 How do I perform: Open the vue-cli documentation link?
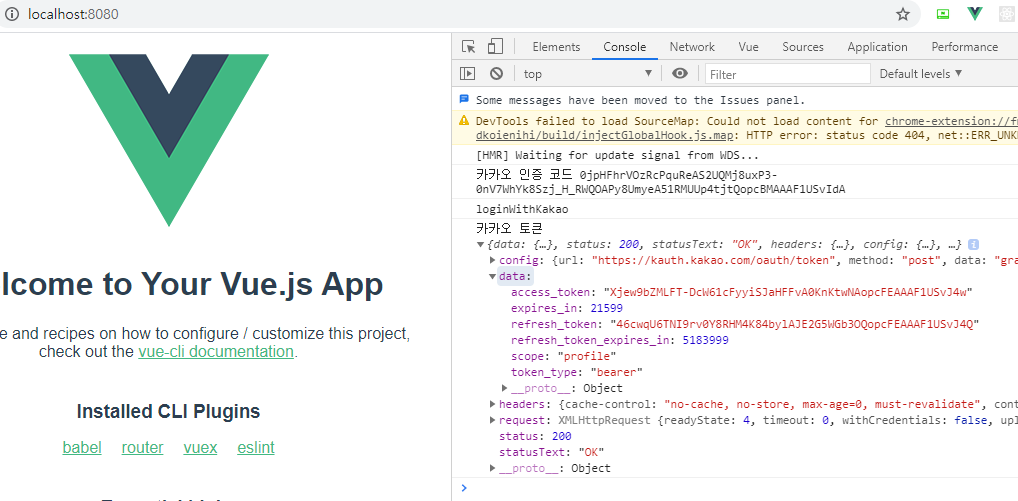pyautogui.click(x=216, y=352)
